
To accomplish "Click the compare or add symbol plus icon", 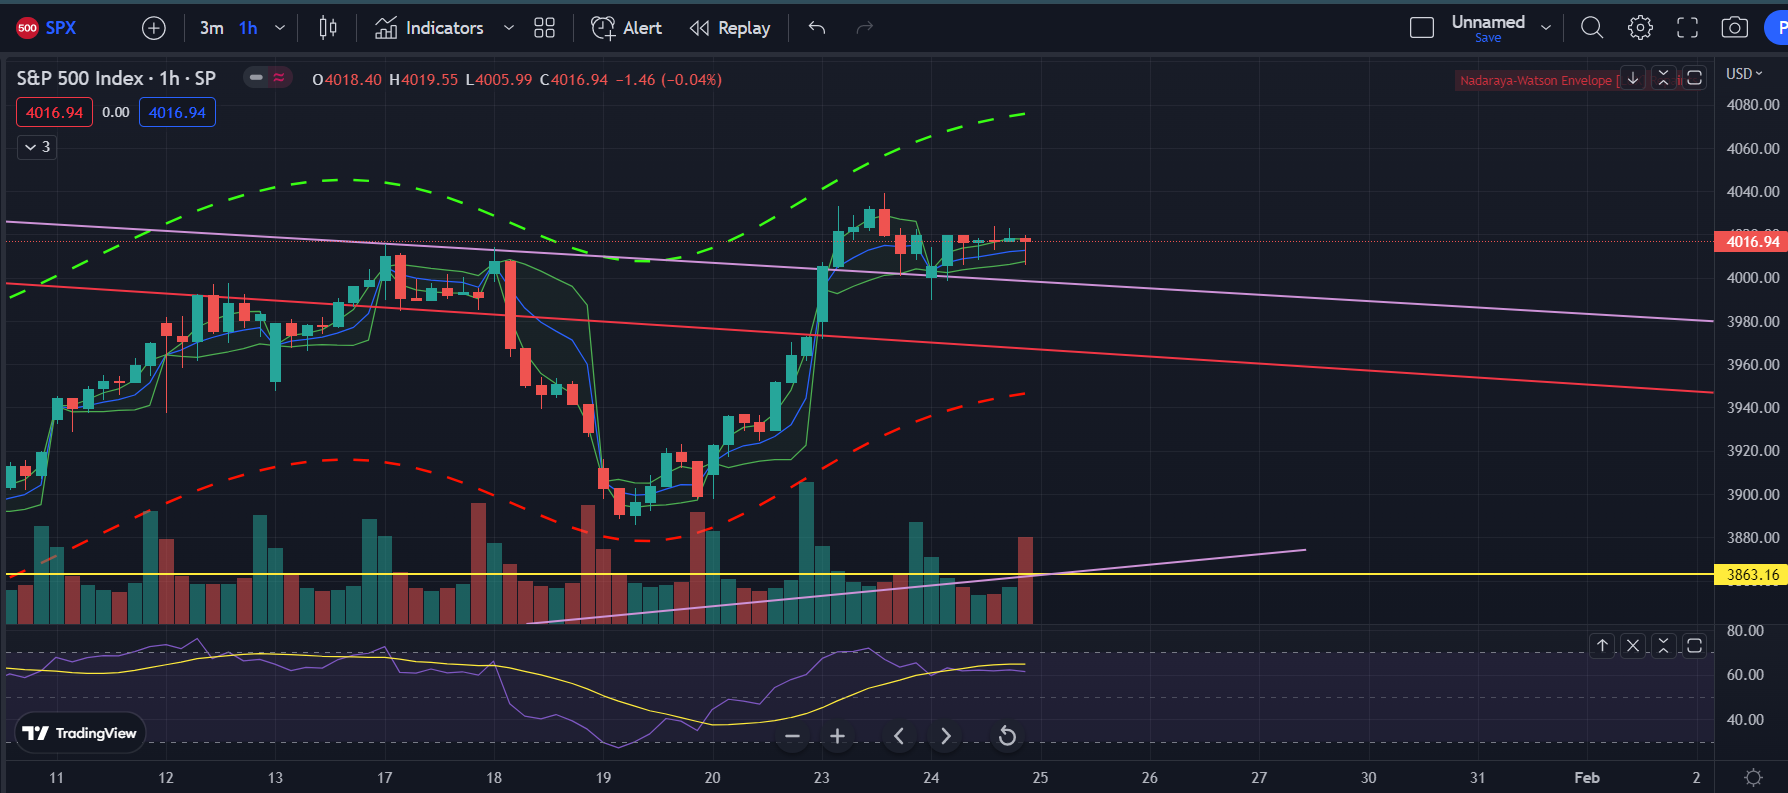I will [x=154, y=28].
